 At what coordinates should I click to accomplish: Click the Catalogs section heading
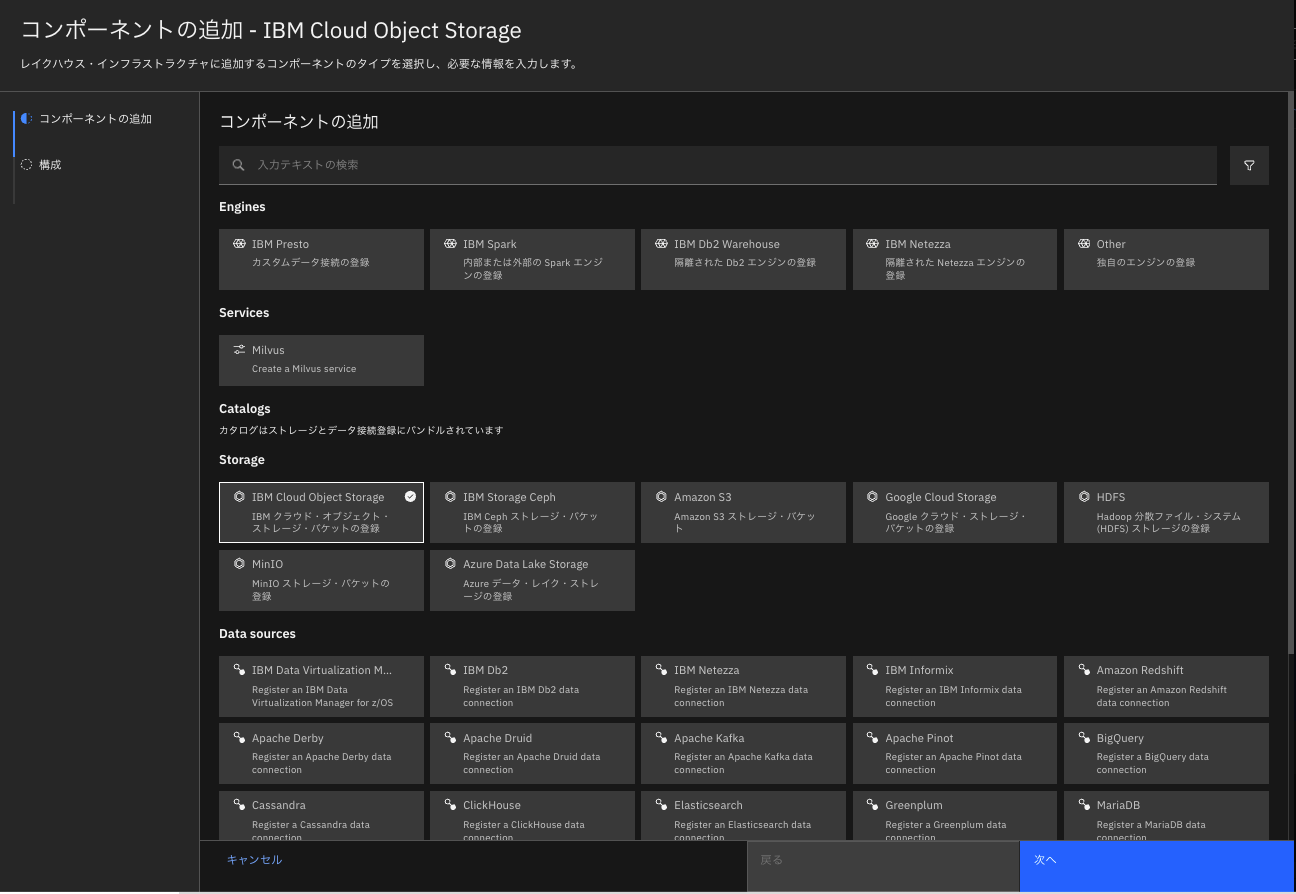click(x=245, y=409)
